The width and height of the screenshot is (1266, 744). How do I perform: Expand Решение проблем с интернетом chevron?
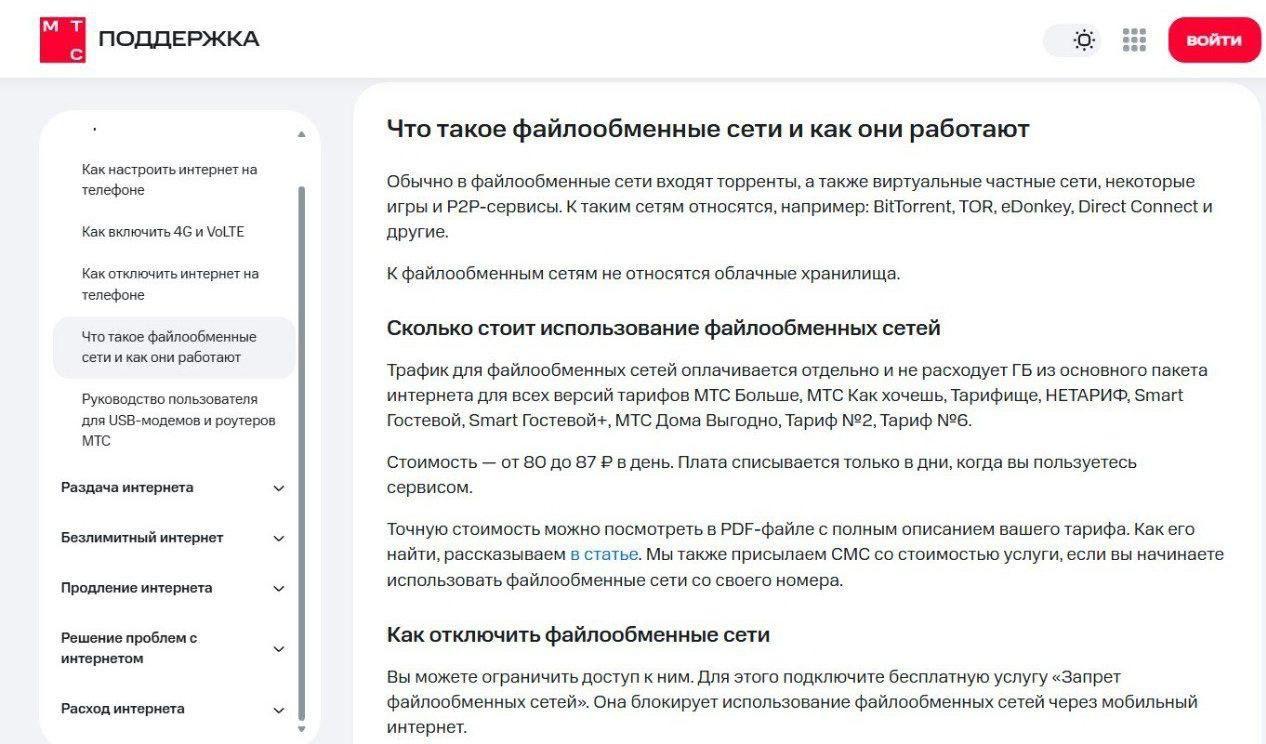click(279, 648)
